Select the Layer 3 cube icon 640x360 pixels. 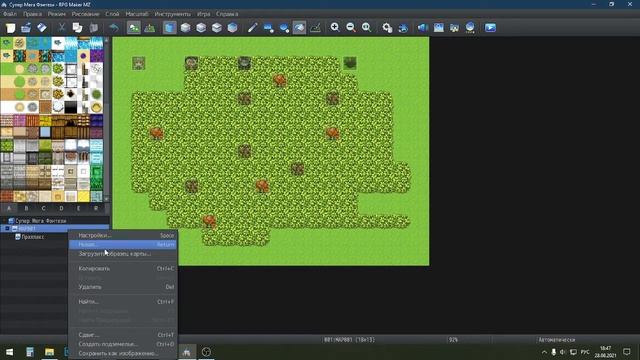pos(217,28)
